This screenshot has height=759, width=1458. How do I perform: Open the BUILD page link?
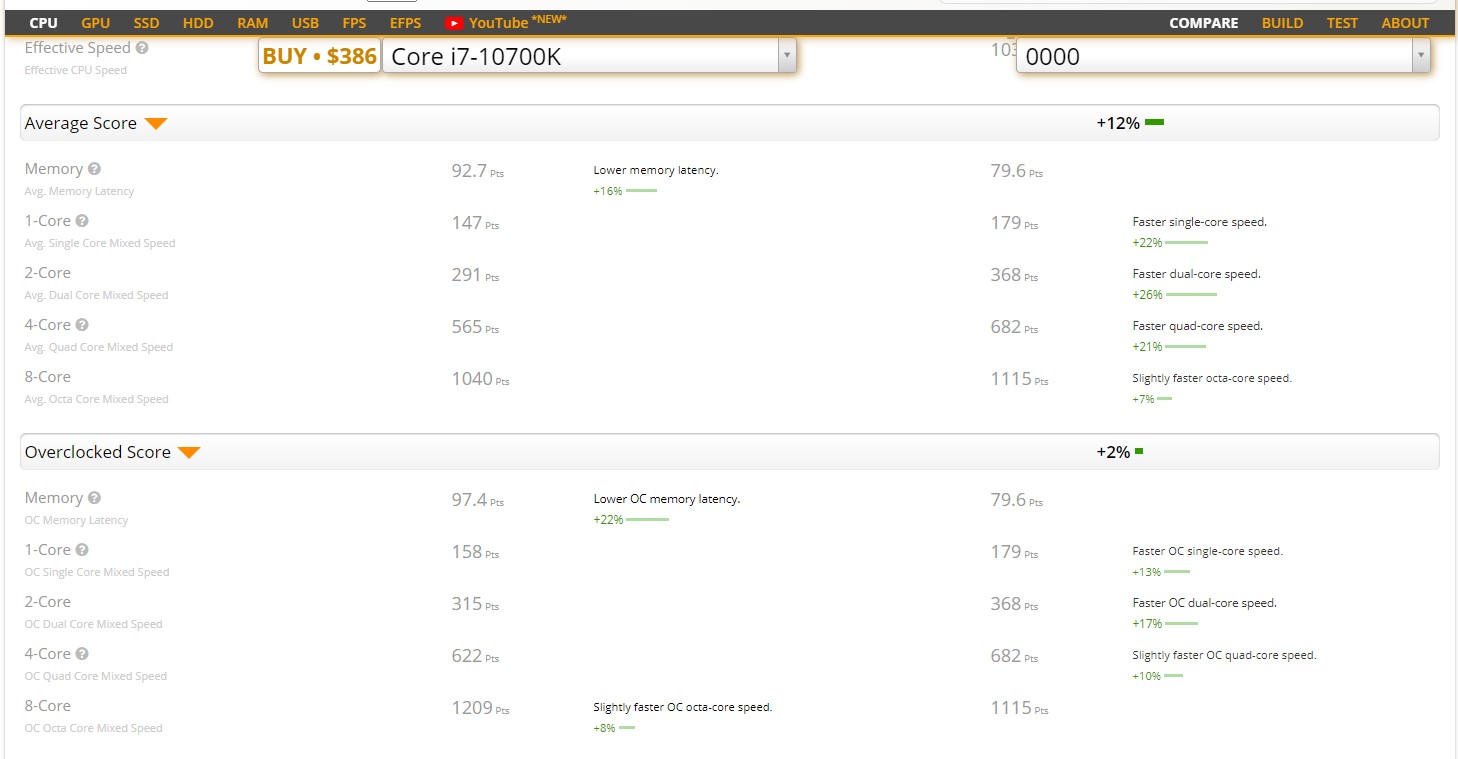(1282, 23)
